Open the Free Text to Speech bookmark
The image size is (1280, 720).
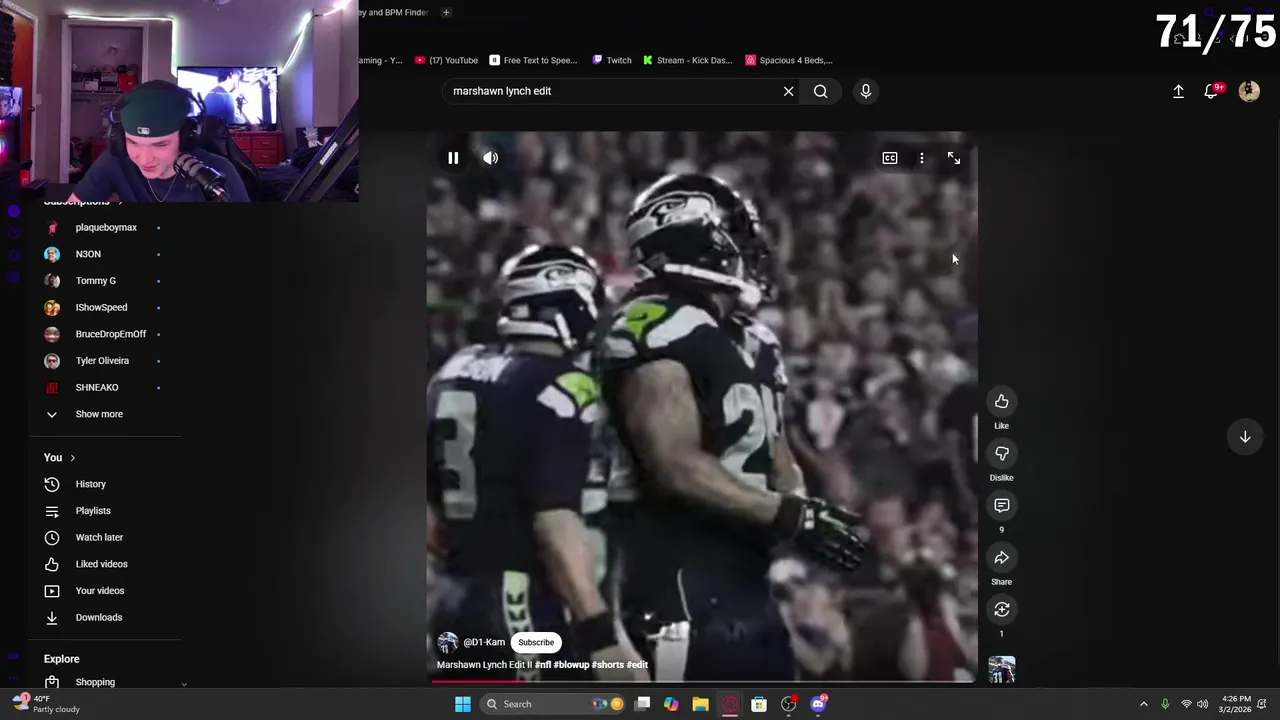533,60
